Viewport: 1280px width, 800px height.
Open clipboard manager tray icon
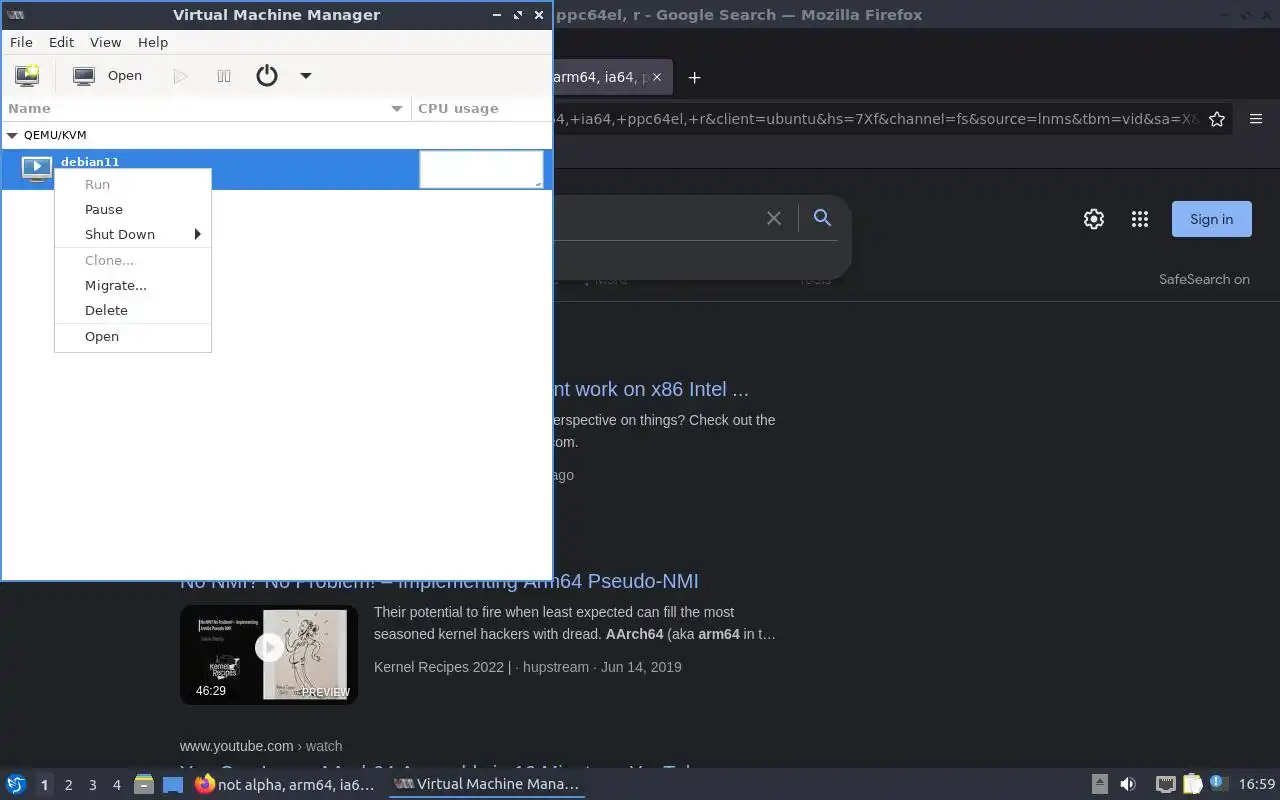point(1192,784)
